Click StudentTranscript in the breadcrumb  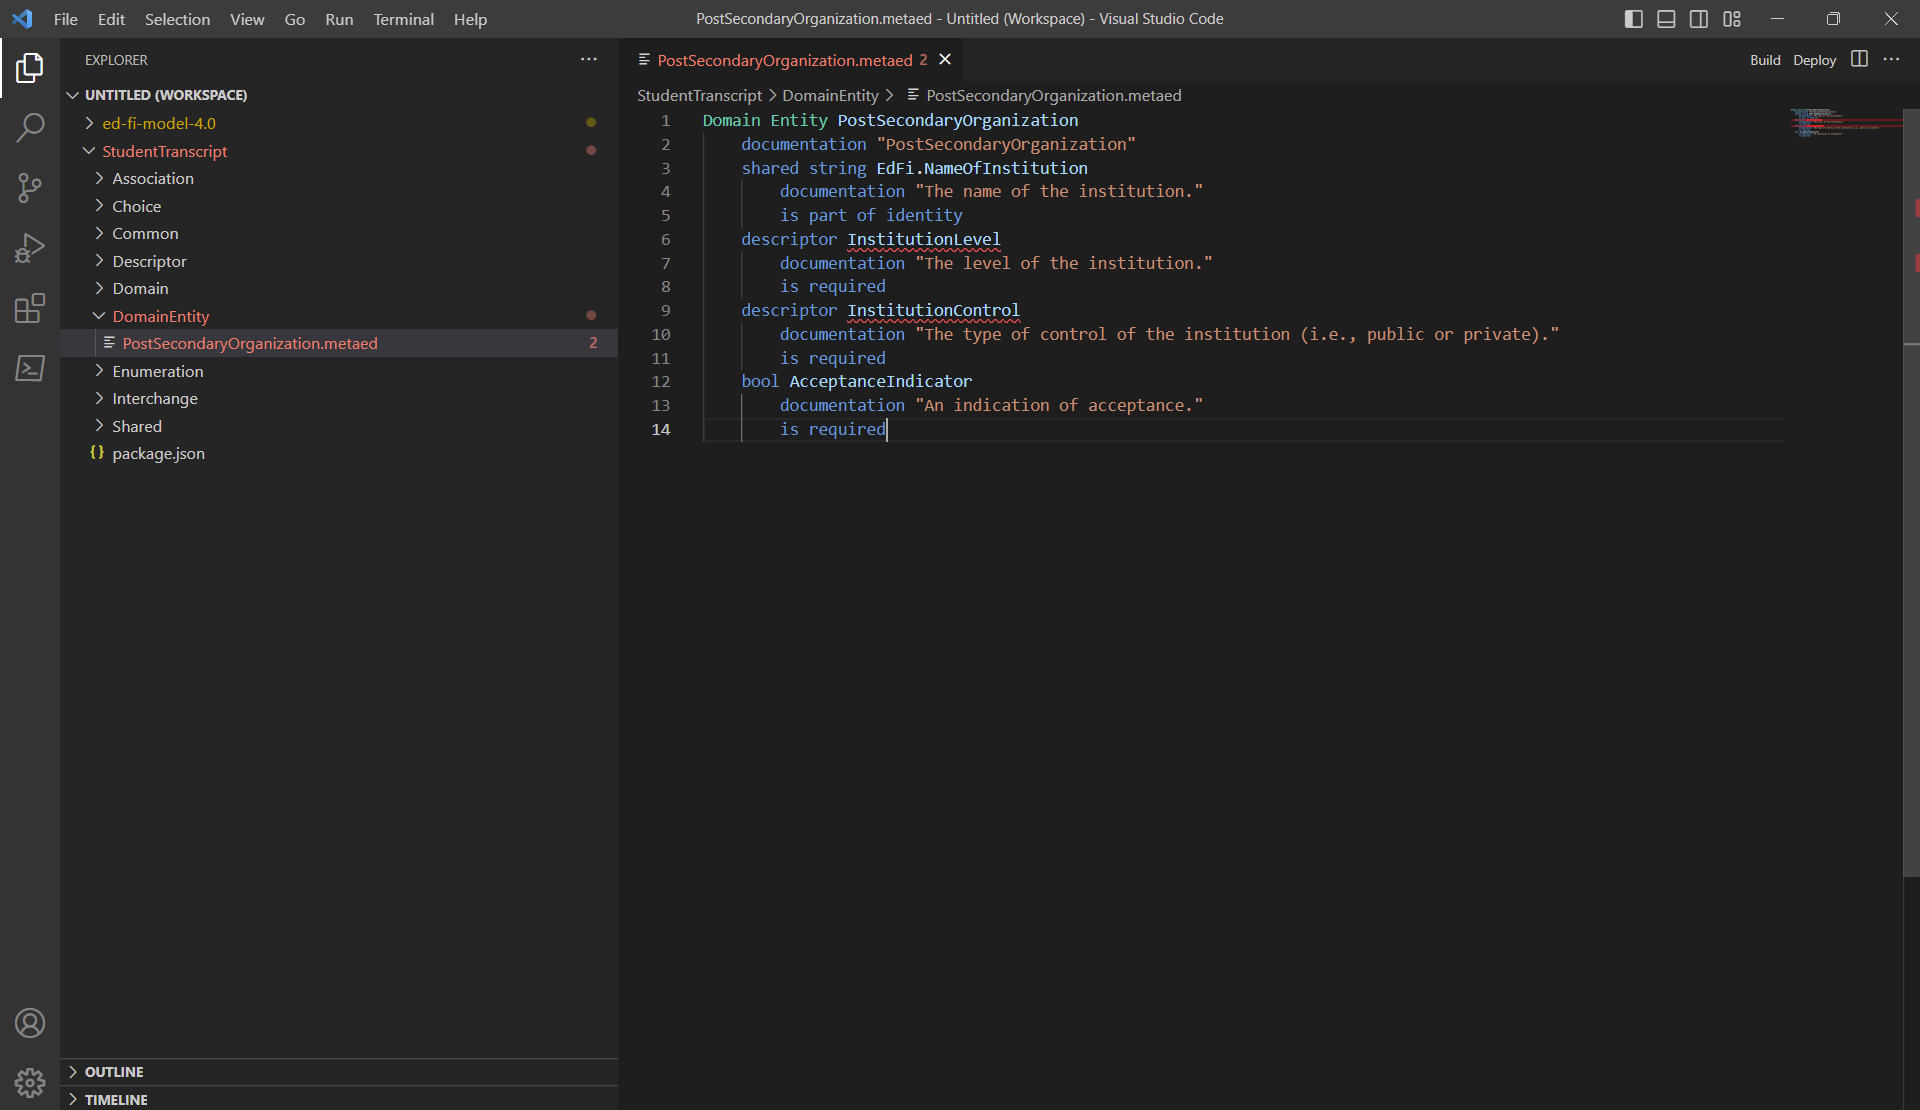[x=699, y=95]
